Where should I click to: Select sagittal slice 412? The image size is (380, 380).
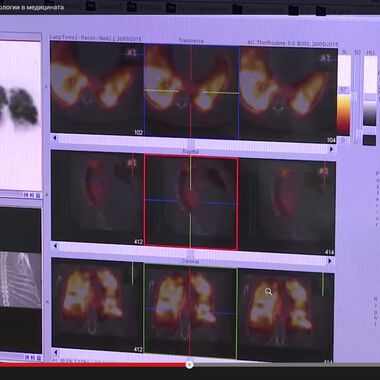click(x=97, y=198)
